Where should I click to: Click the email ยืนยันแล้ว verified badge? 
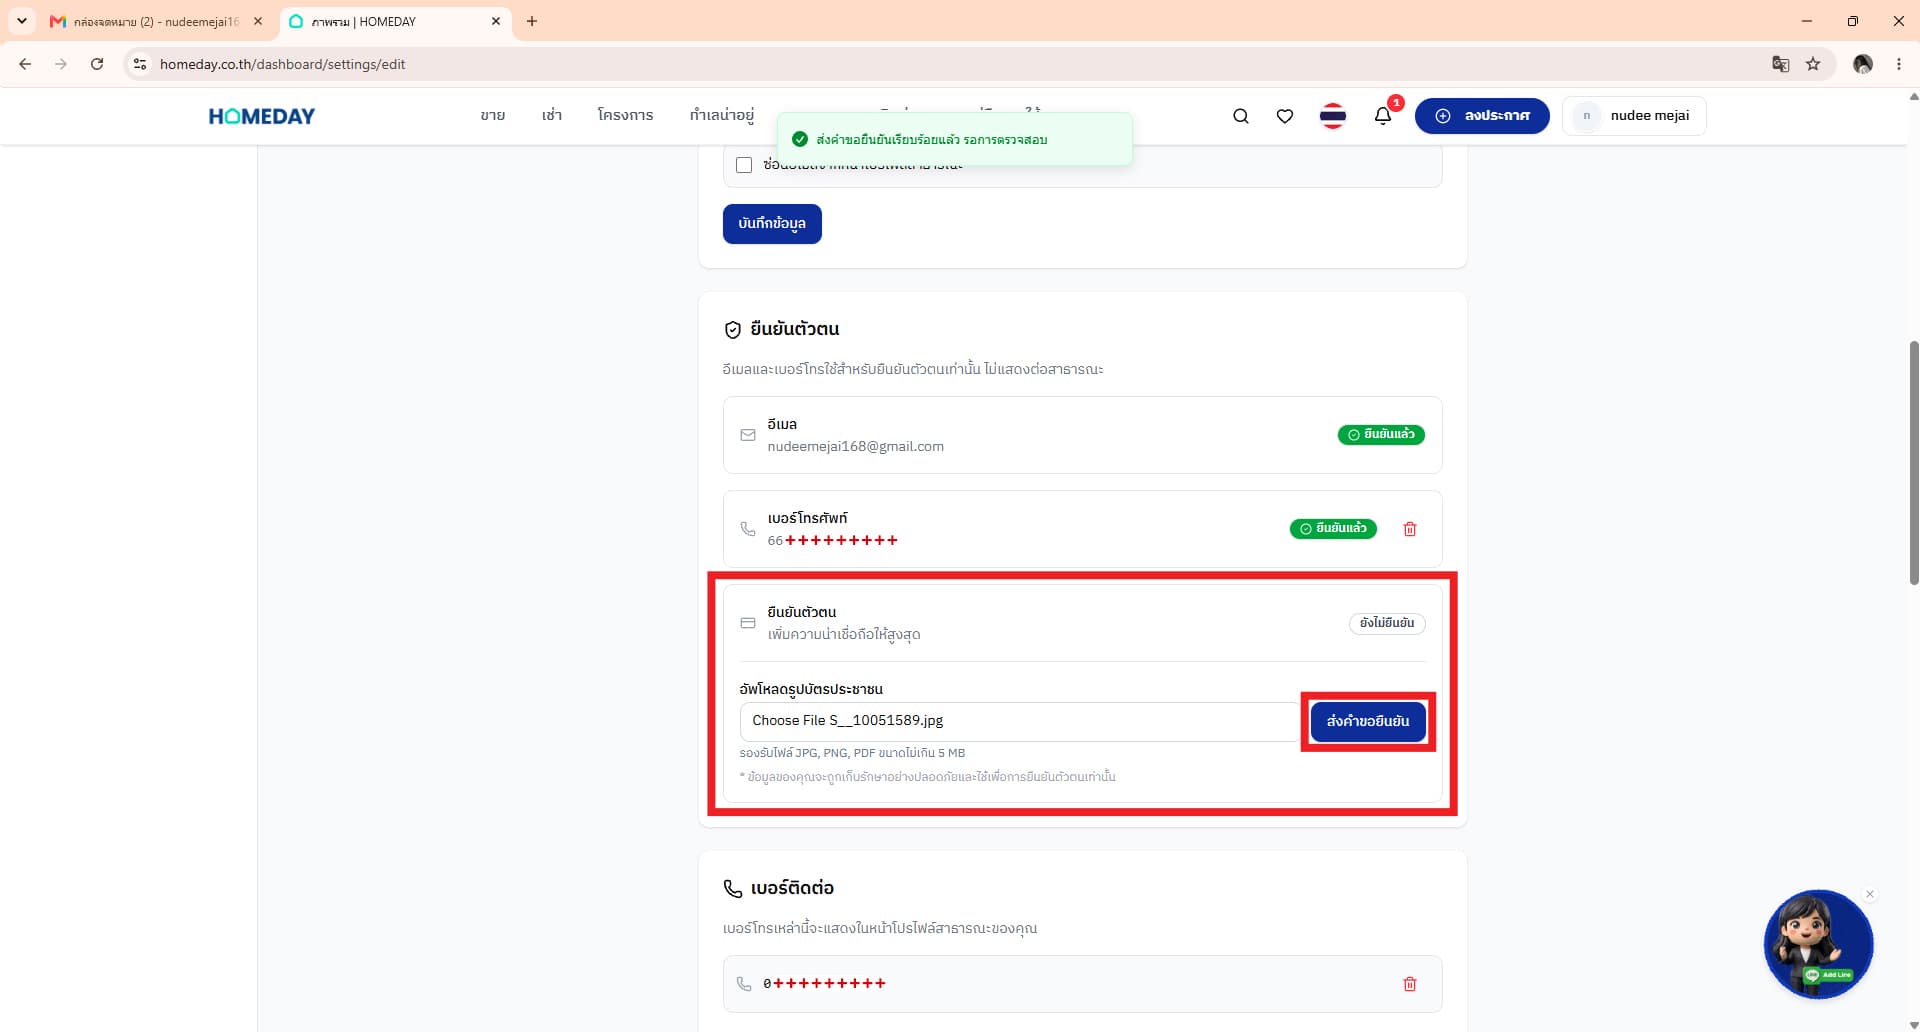1381,435
